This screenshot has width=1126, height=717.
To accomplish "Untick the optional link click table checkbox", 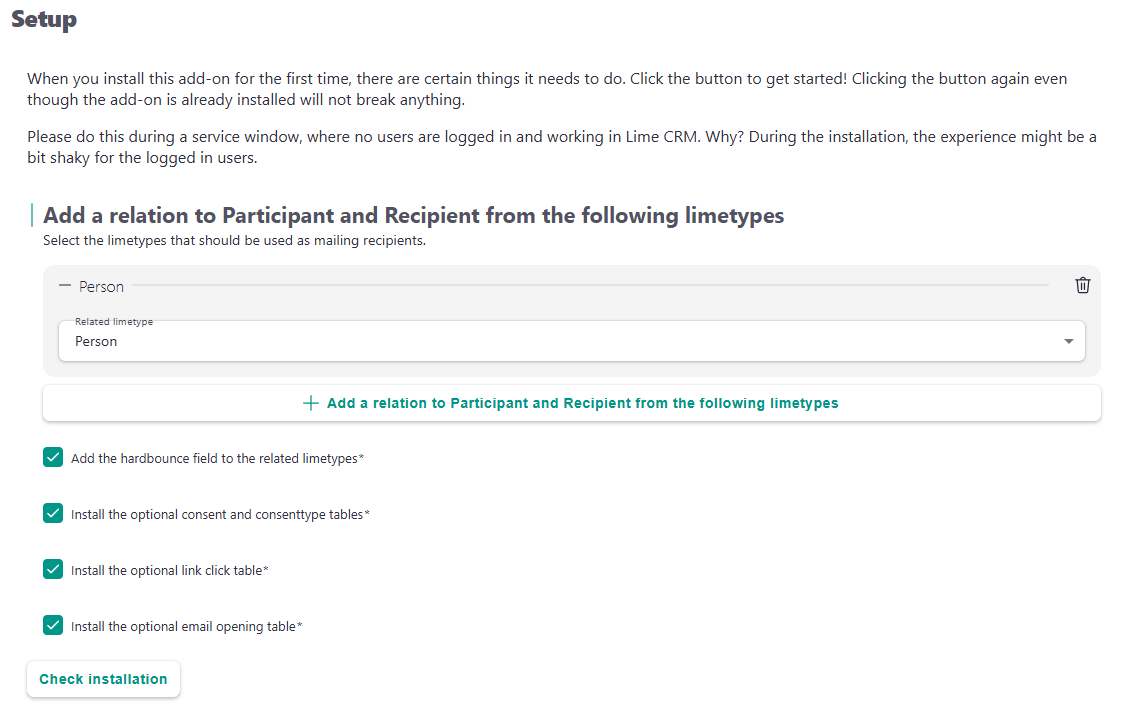I will point(53,570).
